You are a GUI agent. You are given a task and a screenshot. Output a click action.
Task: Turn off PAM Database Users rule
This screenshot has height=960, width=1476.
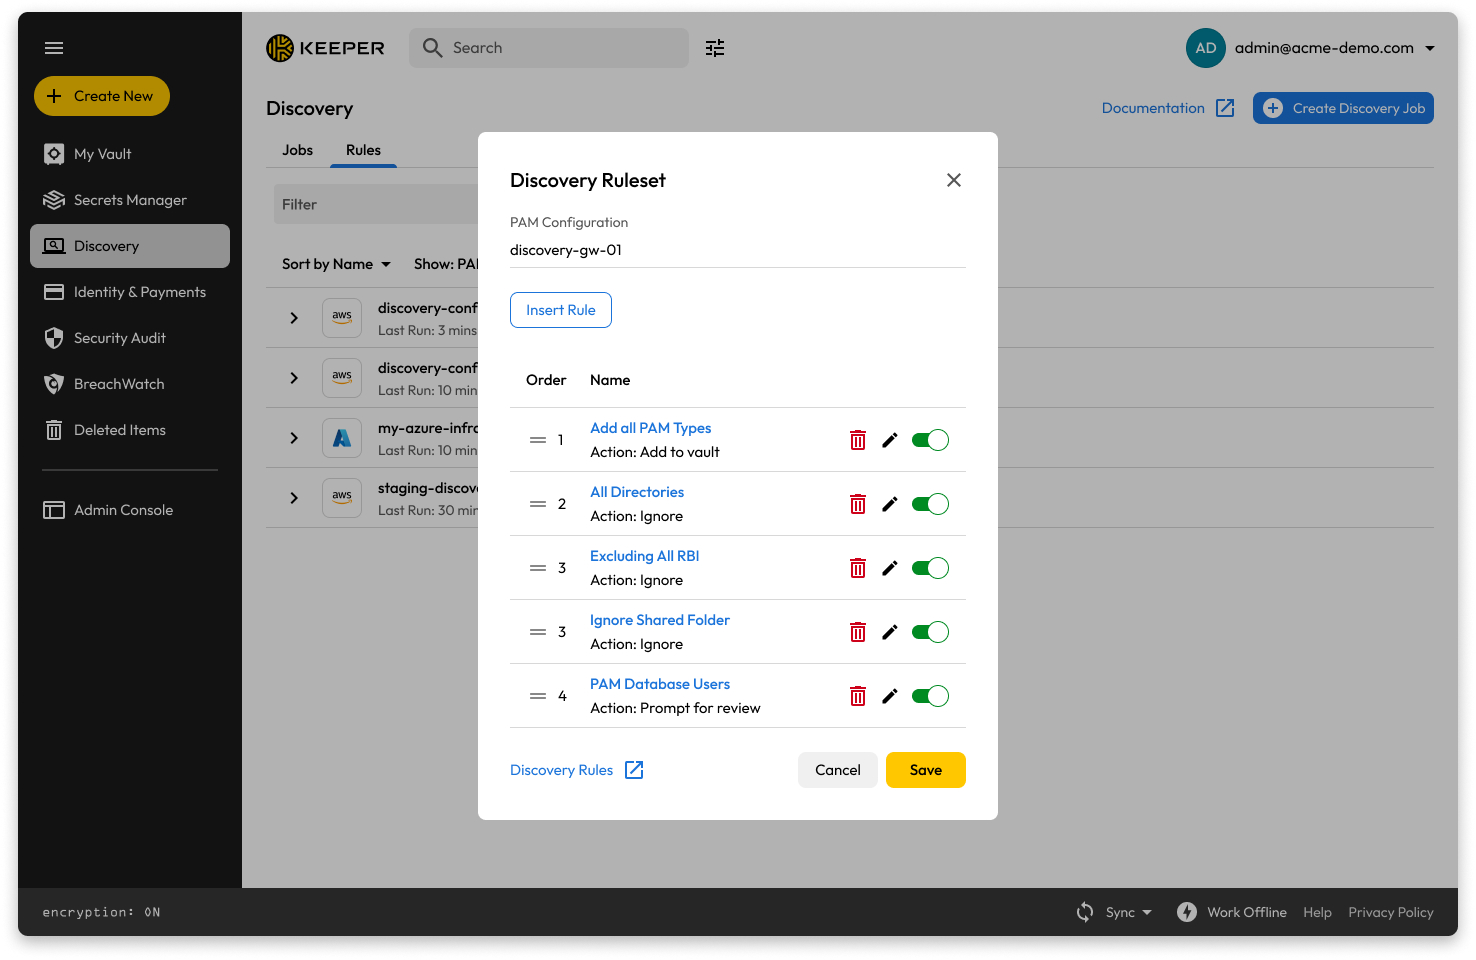[930, 696]
